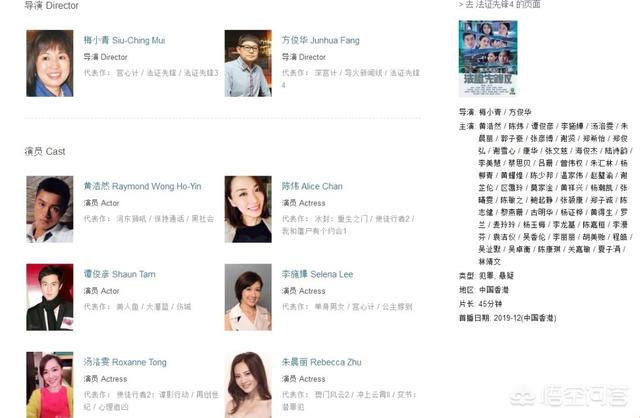Open Junhua Fang director profile link

[x=320, y=40]
